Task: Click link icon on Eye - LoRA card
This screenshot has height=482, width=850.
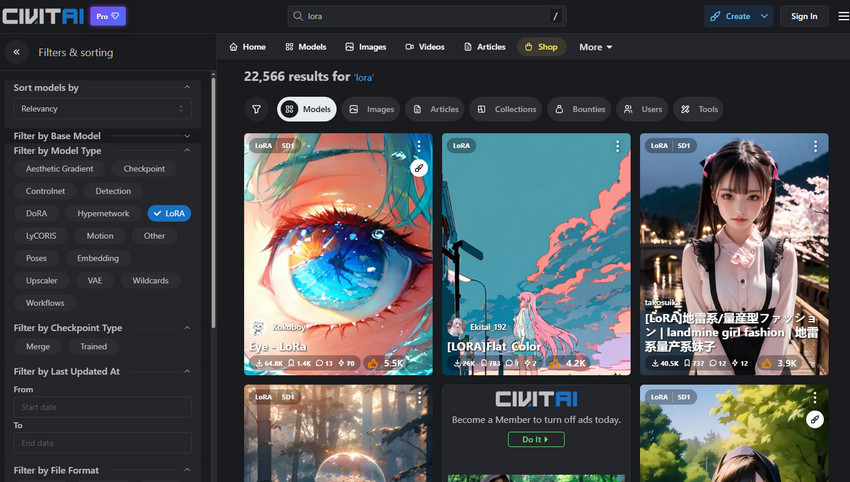Action: [x=419, y=168]
